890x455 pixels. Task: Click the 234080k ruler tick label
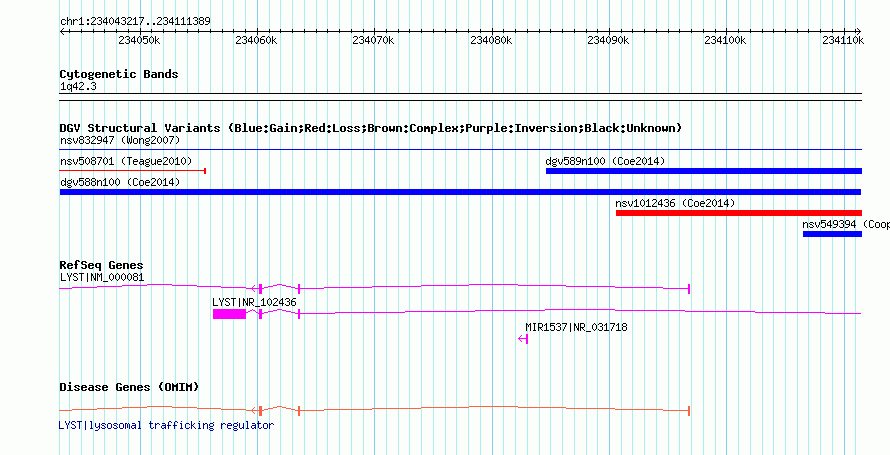492,40
